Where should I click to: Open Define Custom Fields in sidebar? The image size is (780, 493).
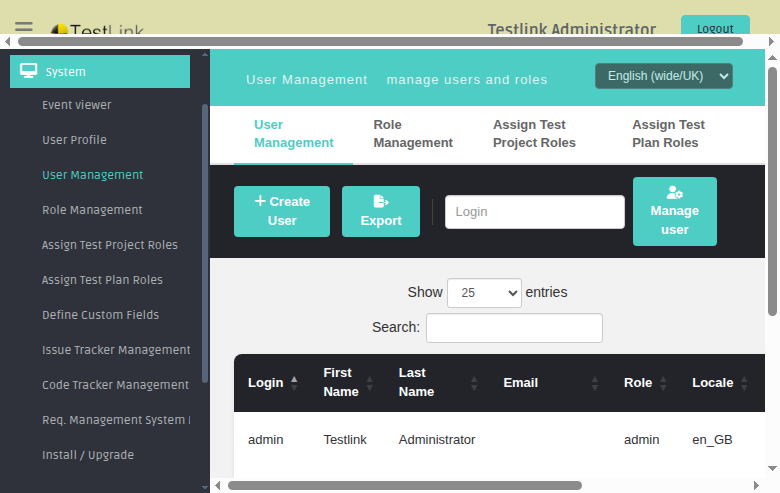pos(100,315)
